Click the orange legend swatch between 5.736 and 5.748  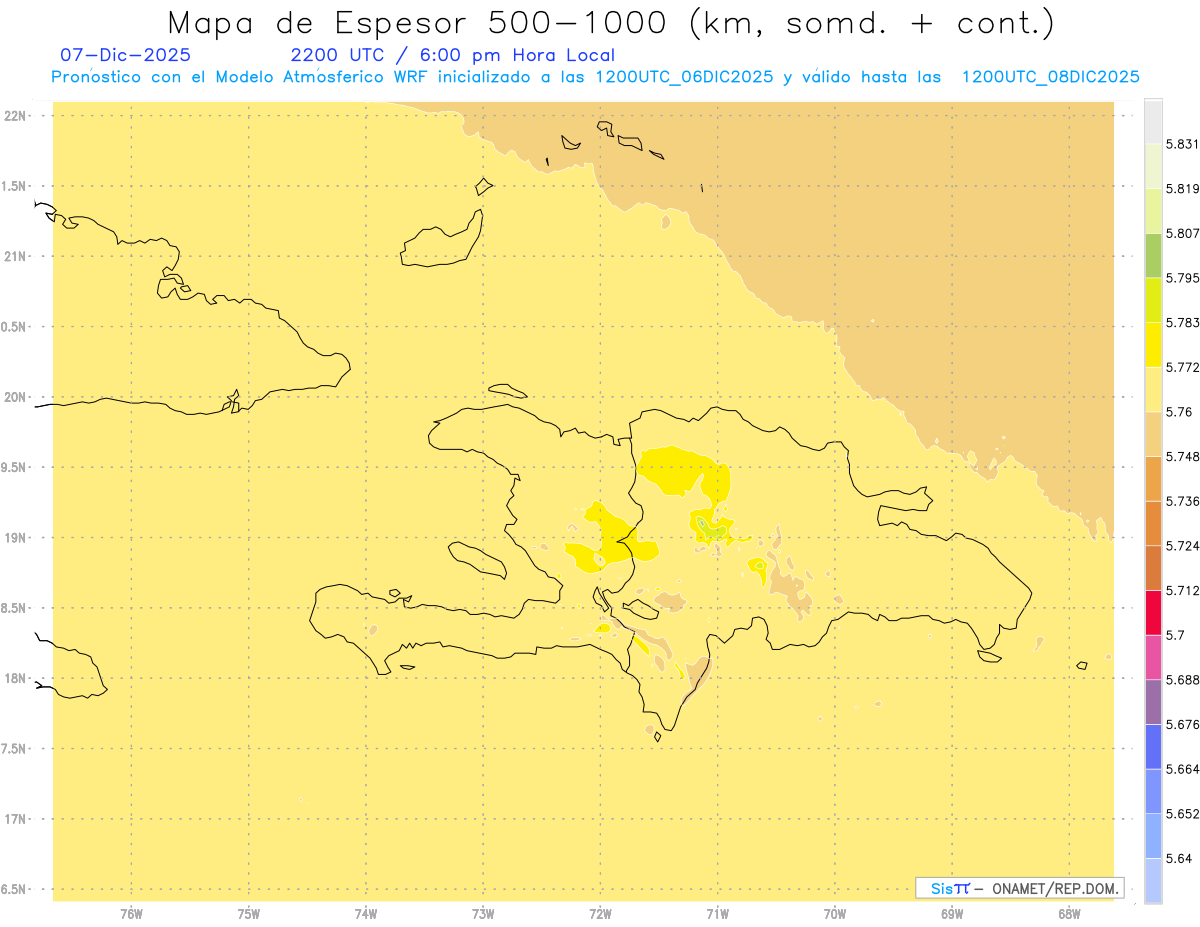tap(1153, 479)
